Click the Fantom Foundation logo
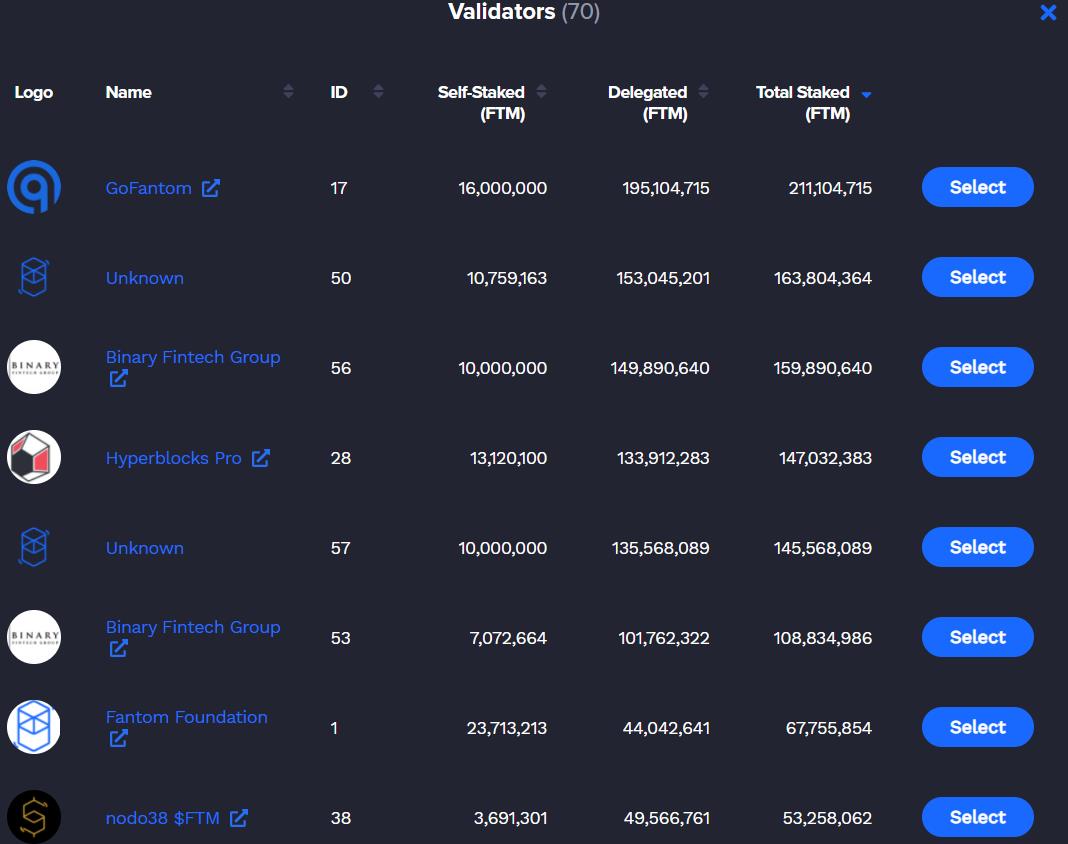 click(x=34, y=727)
